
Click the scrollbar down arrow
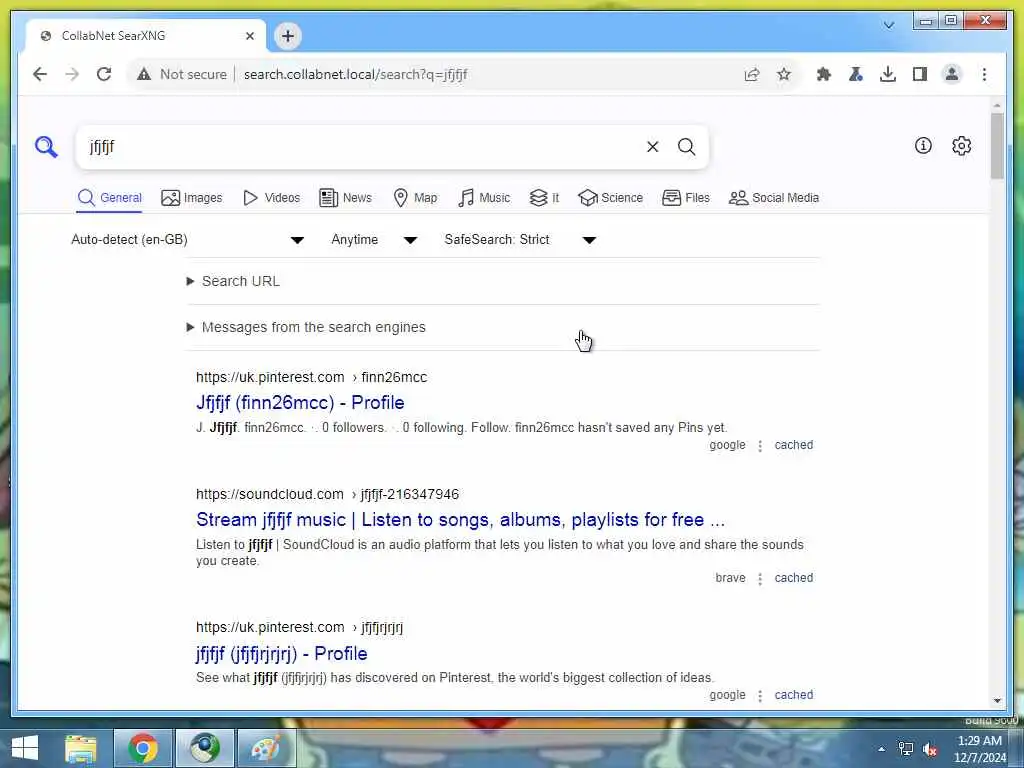click(x=997, y=701)
